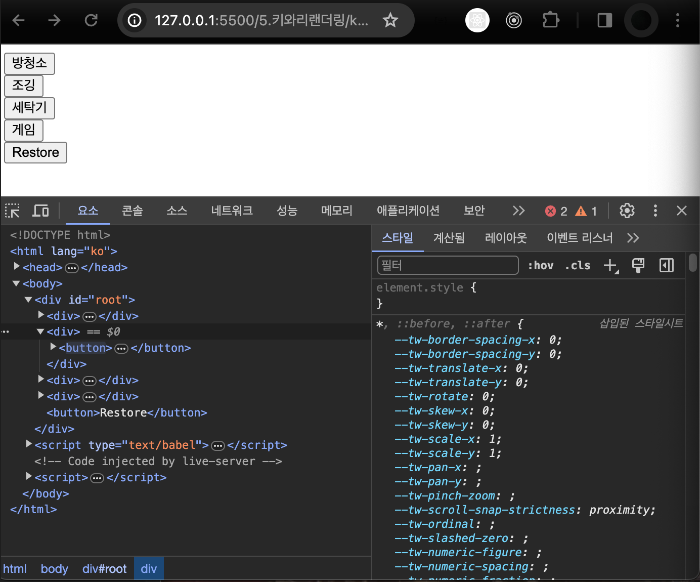Expand the fourth child div under root
Image resolution: width=700 pixels, height=582 pixels.
point(41,395)
